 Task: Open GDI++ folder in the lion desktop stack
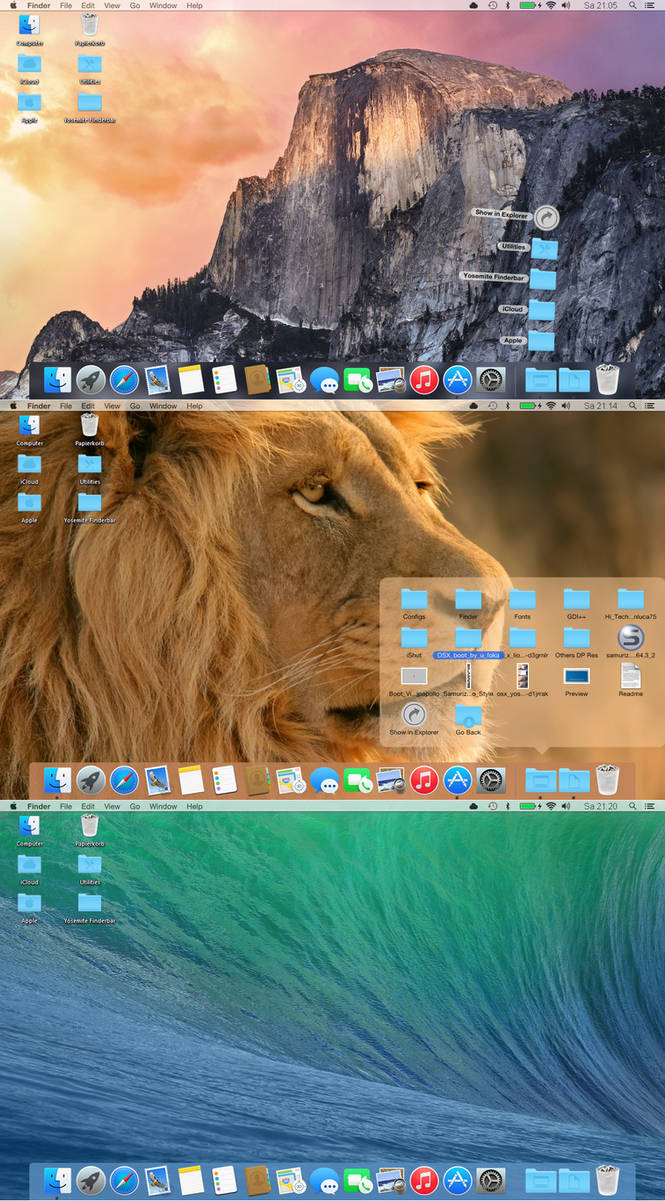pos(576,599)
